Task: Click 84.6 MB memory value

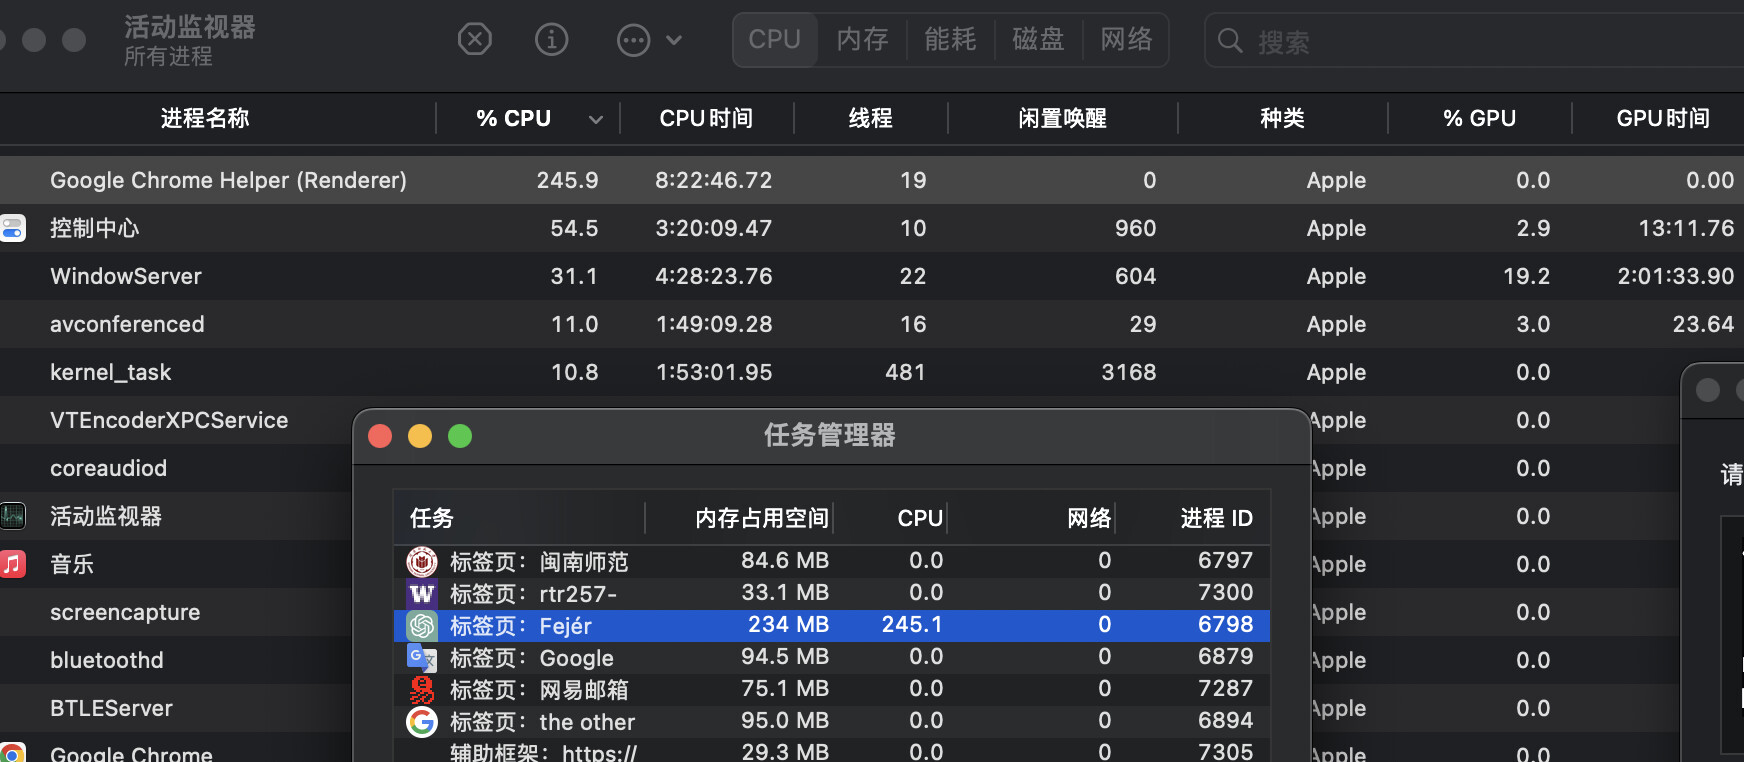Action: [x=785, y=560]
